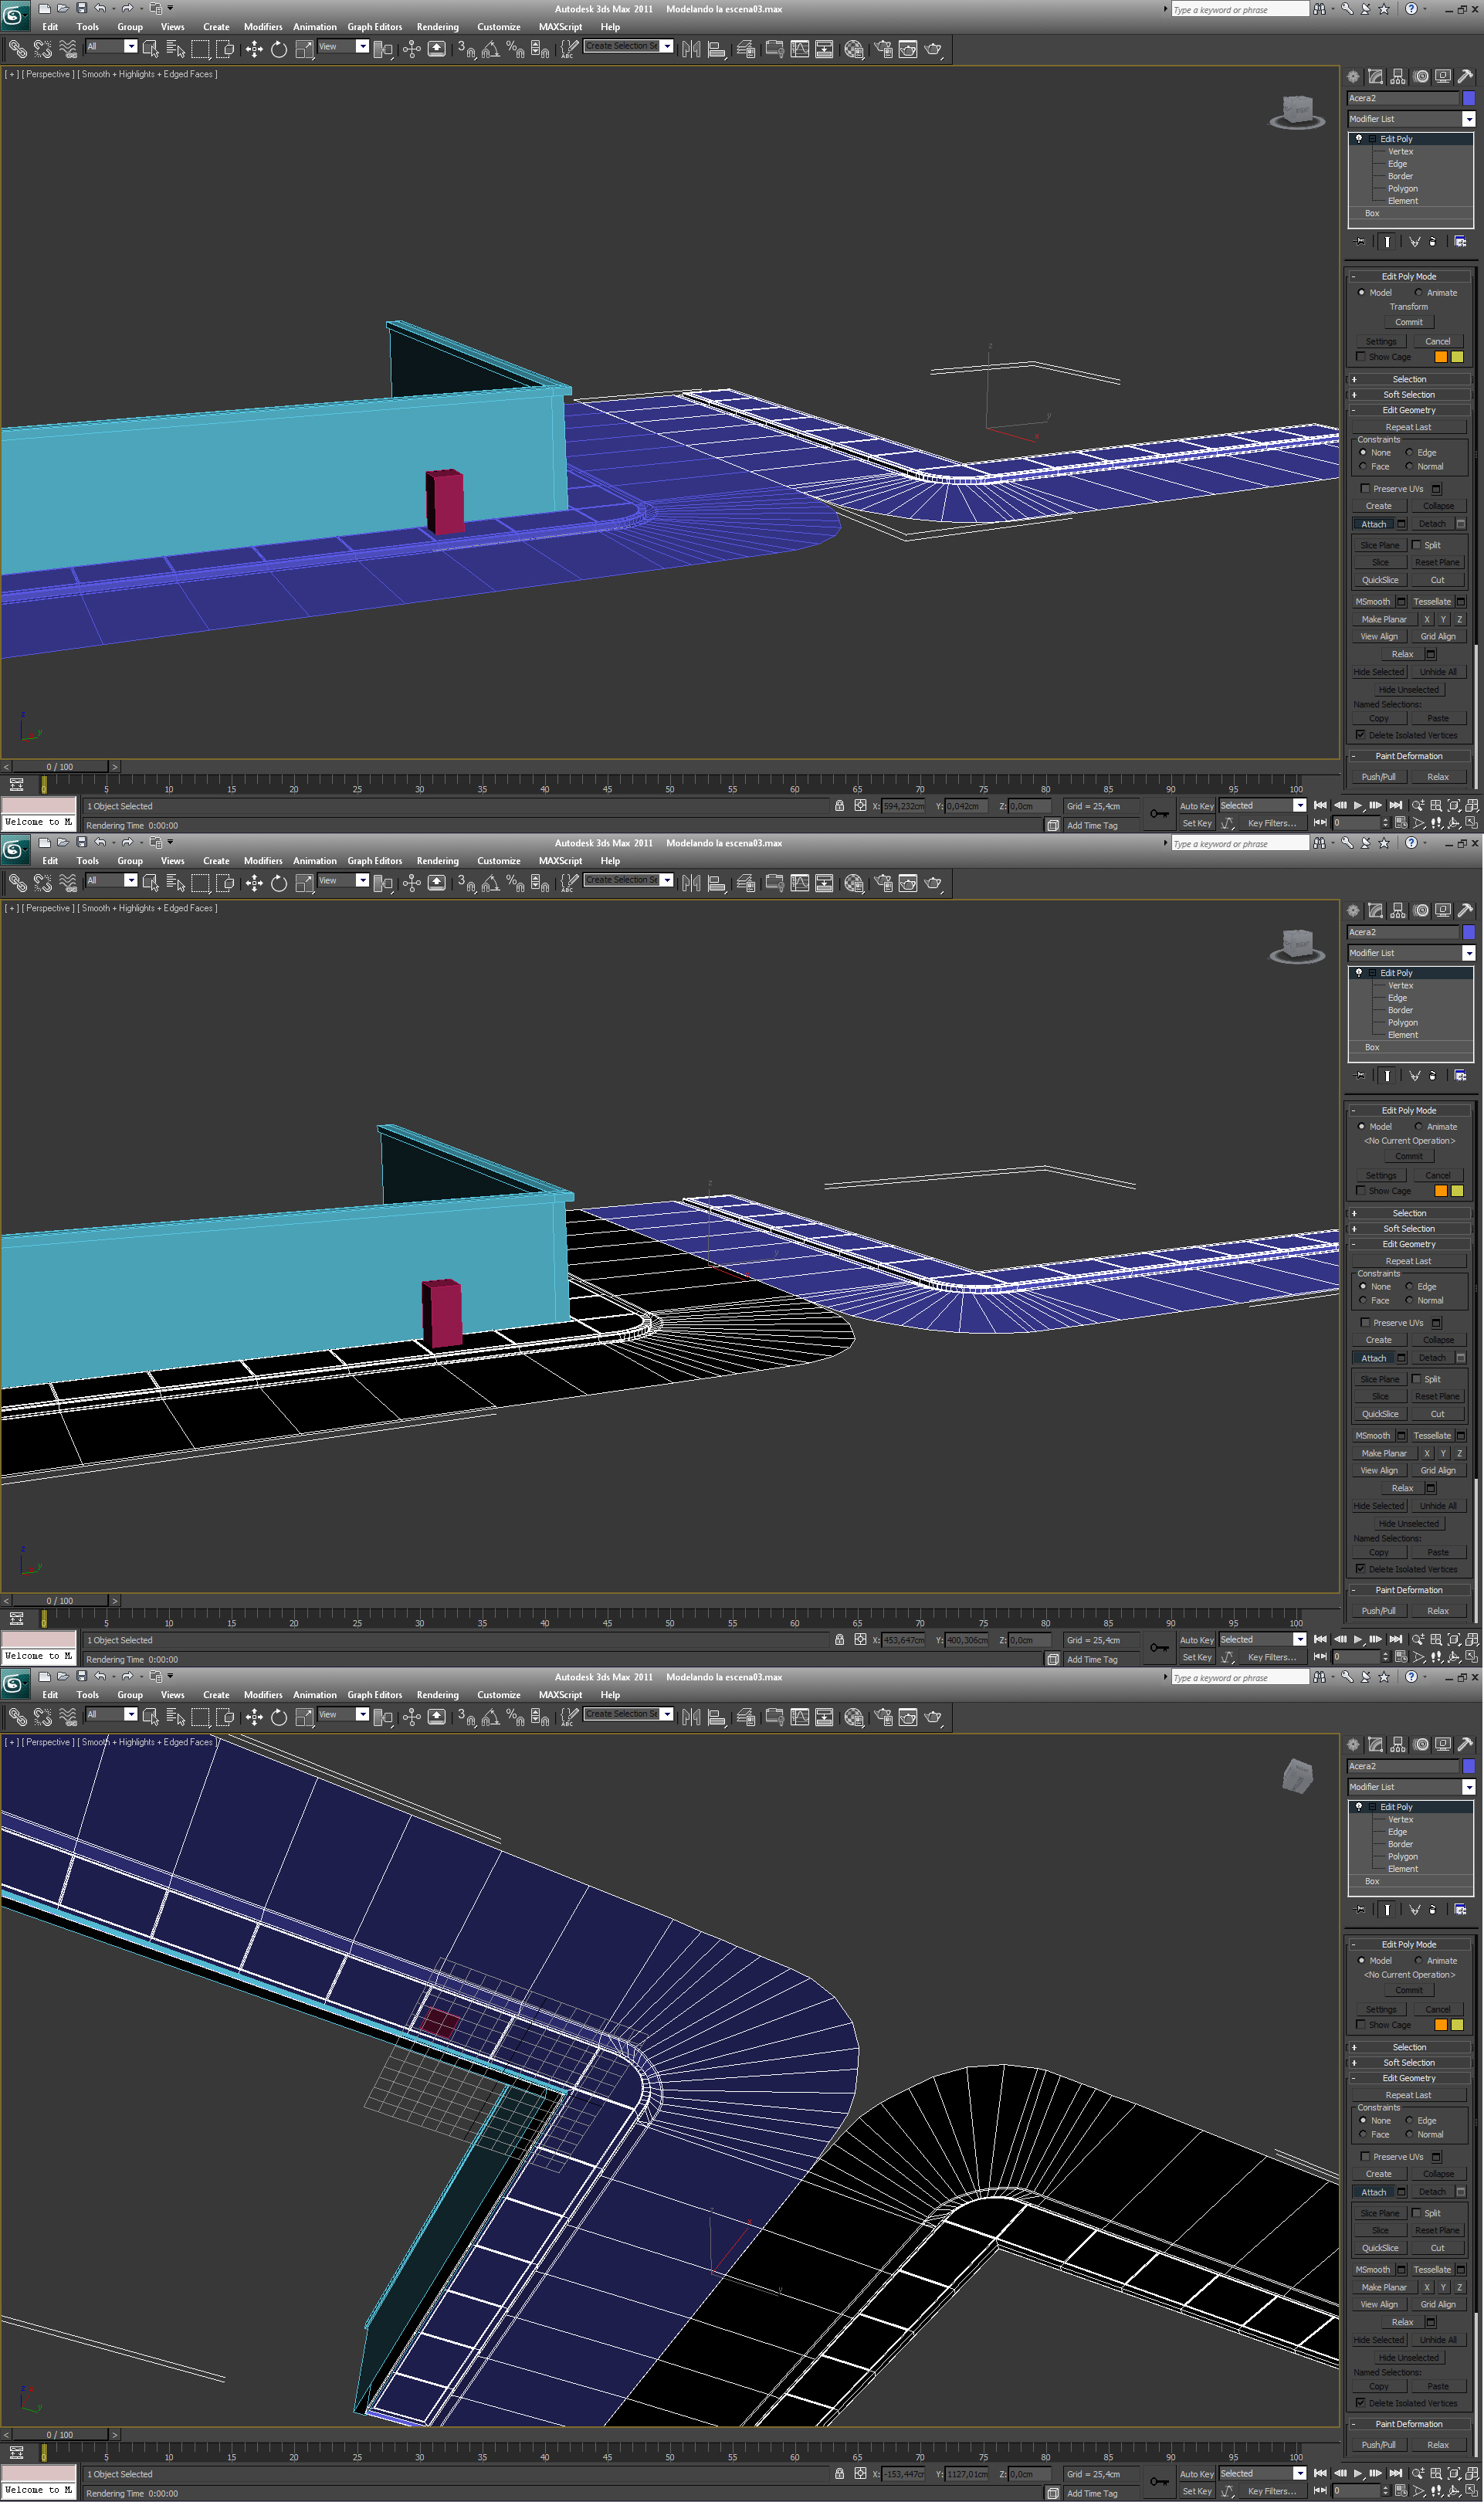Screen dimensions: 1484x2502
Task: Select Polygon sub-object in topmost modifier stack
Action: 1402,189
